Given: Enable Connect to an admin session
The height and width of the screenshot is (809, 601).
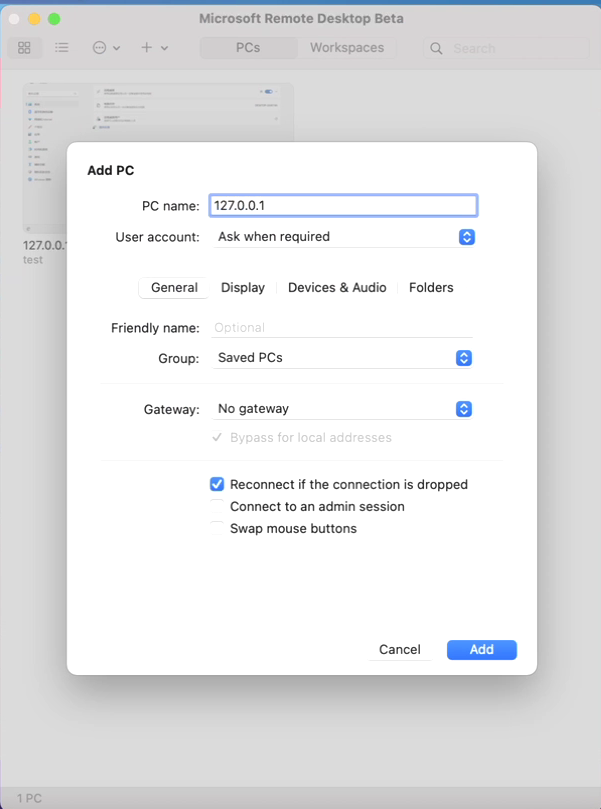Looking at the screenshot, I should tap(217, 507).
